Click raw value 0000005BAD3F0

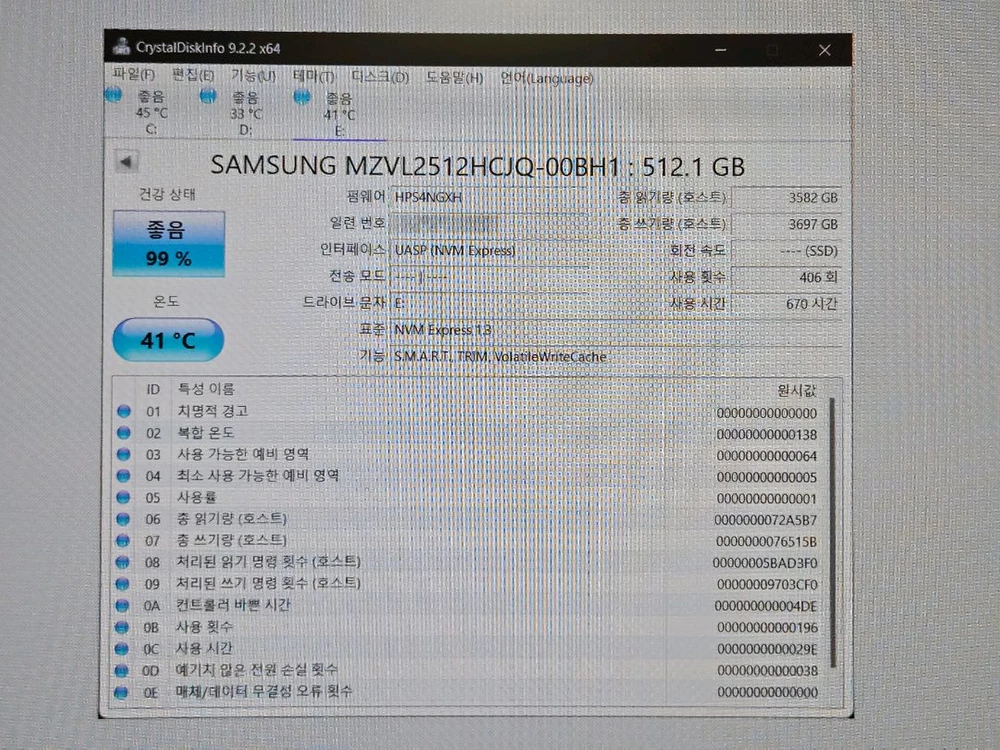click(x=765, y=563)
